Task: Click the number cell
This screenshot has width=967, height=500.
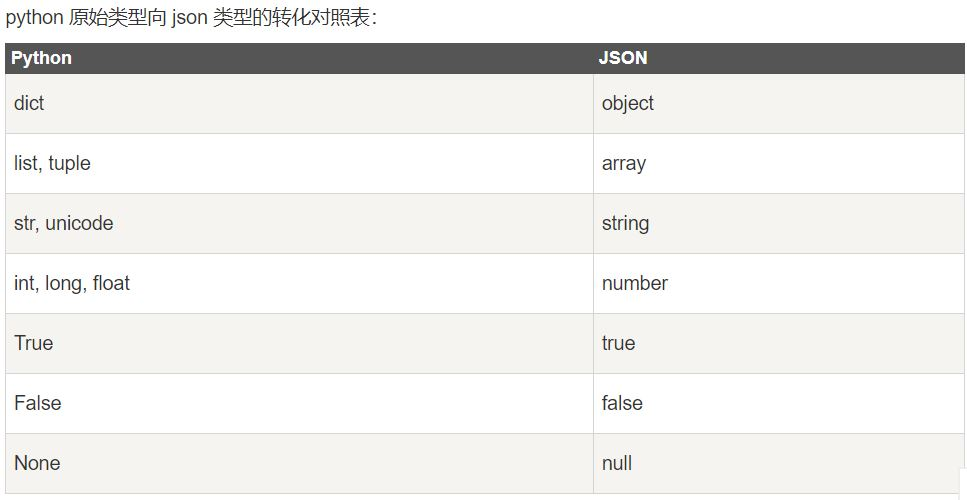Action: [780, 283]
